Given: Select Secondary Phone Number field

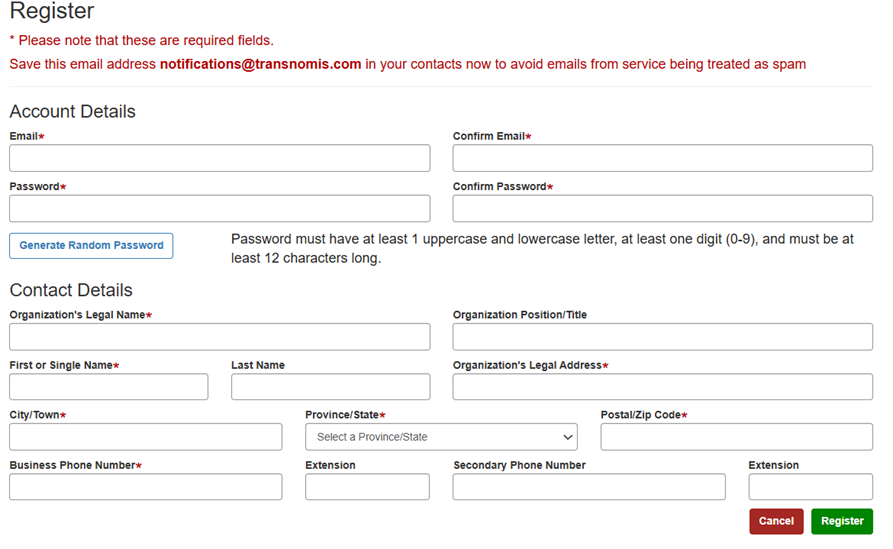Looking at the screenshot, I should coord(589,487).
